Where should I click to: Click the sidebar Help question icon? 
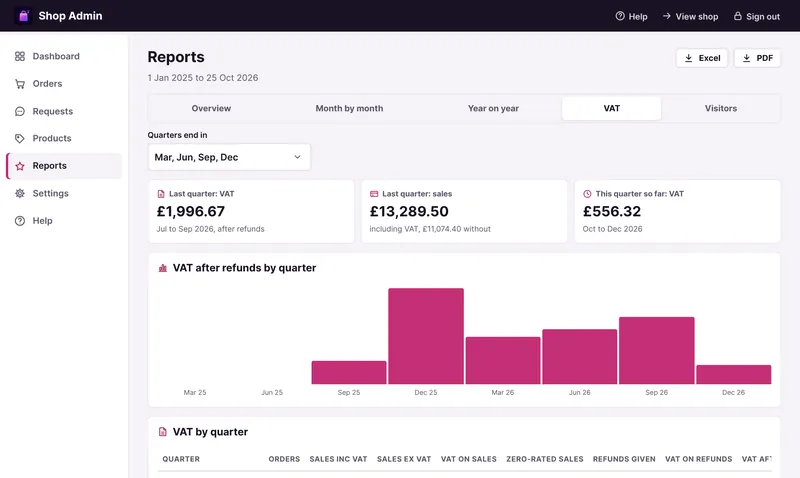coord(20,221)
